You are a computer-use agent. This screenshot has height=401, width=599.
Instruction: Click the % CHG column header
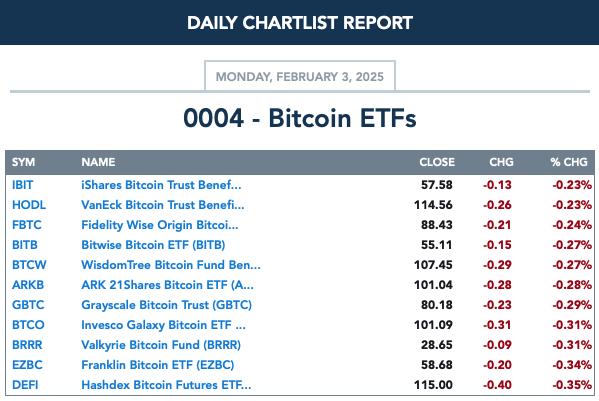[569, 162]
